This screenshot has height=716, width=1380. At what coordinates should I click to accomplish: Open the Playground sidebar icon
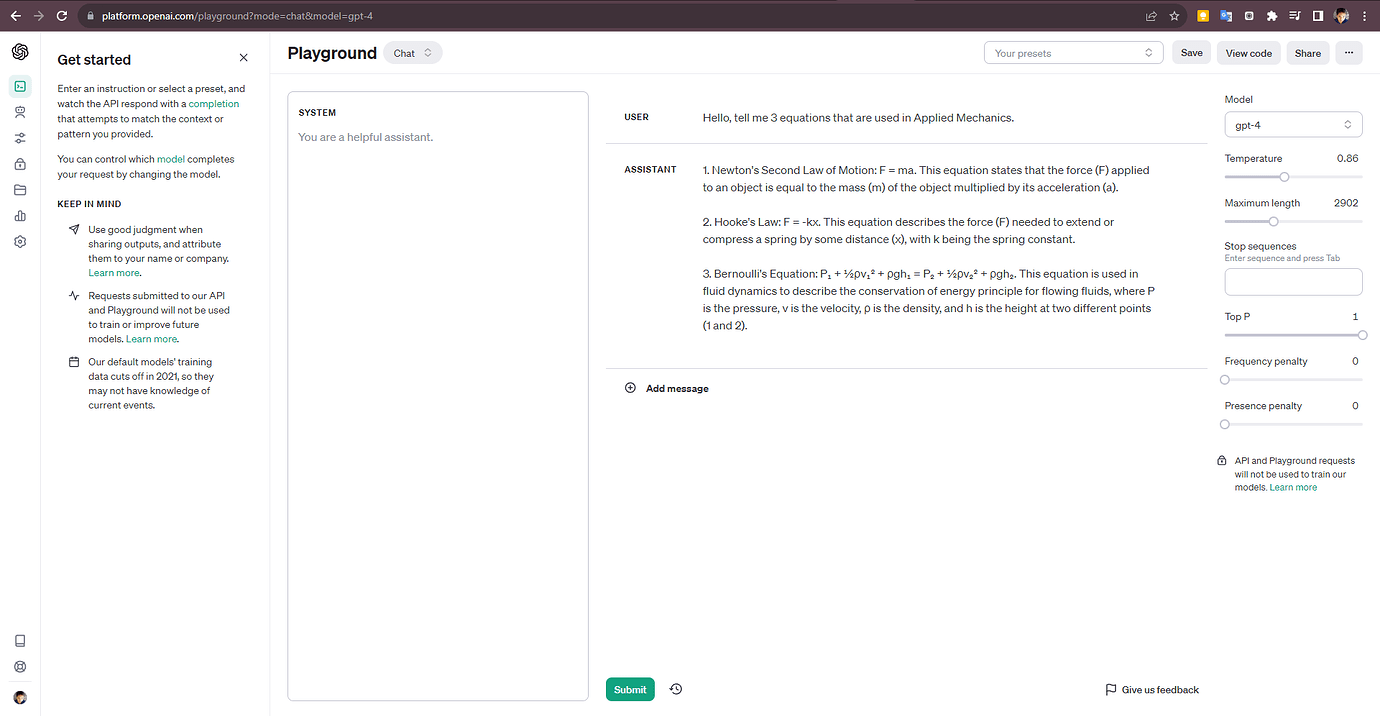tap(20, 86)
